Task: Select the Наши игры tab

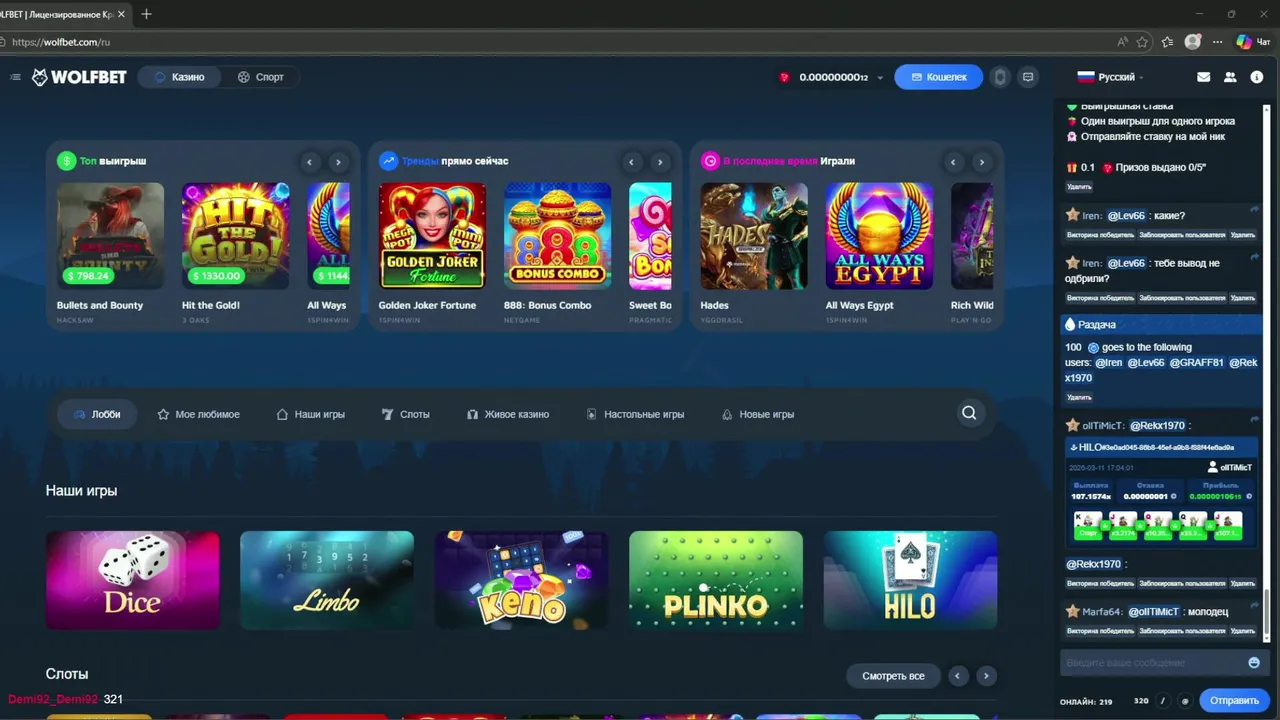Action: (x=311, y=414)
